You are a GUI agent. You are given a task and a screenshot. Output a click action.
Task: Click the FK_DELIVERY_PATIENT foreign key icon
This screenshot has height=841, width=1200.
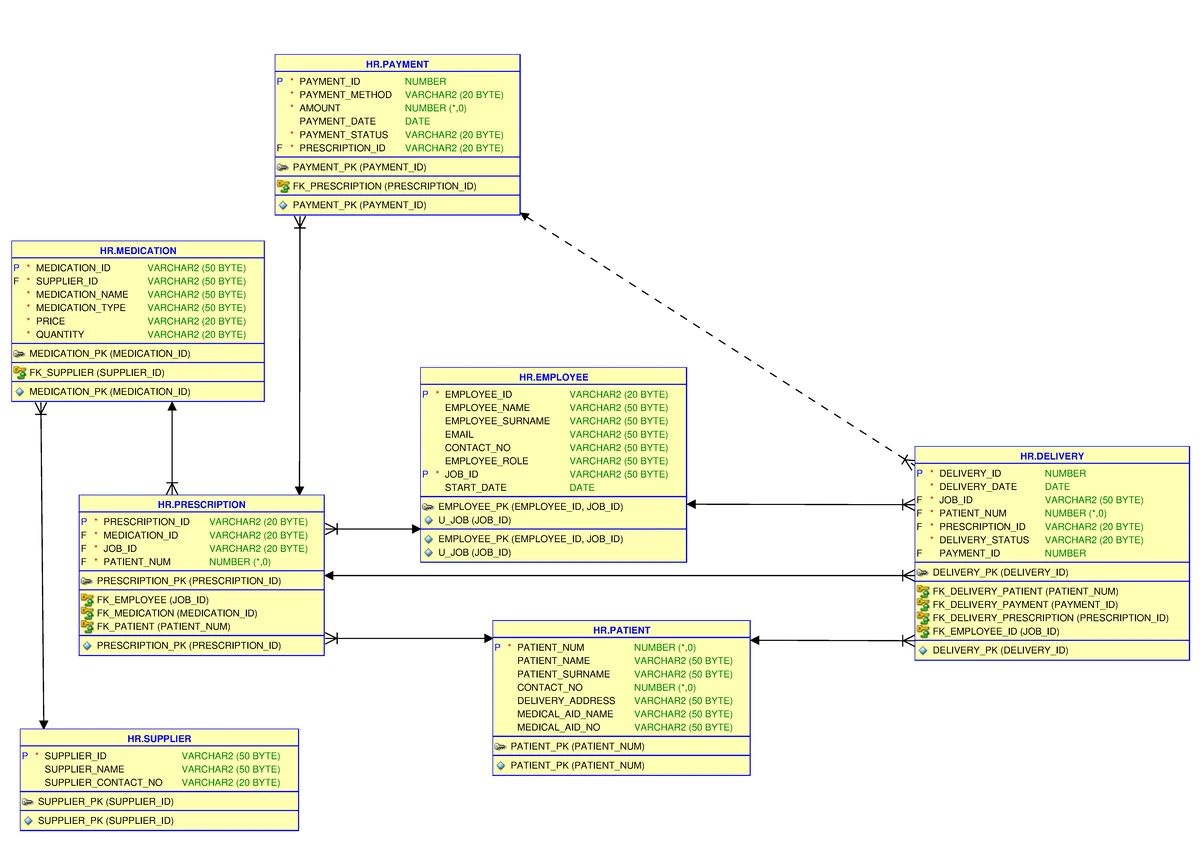pyautogui.click(x=923, y=592)
